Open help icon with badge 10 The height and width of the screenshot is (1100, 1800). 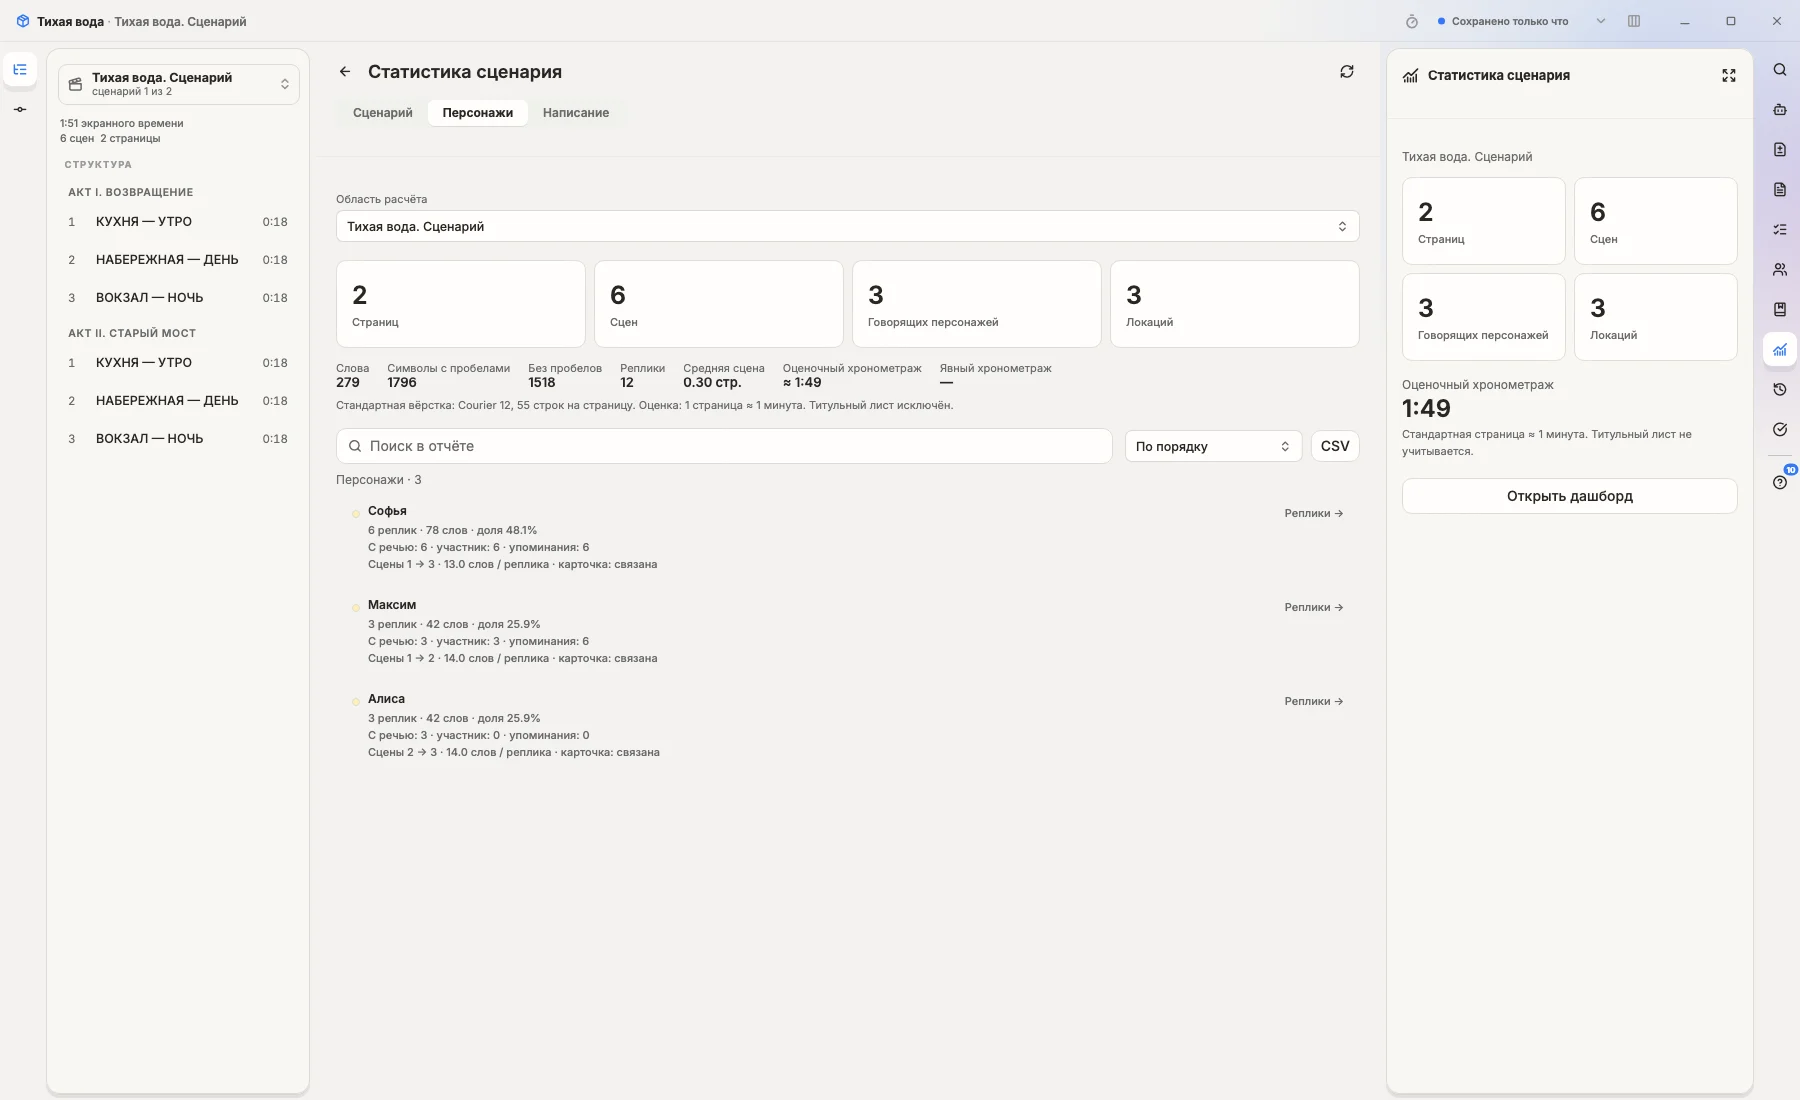[x=1780, y=482]
